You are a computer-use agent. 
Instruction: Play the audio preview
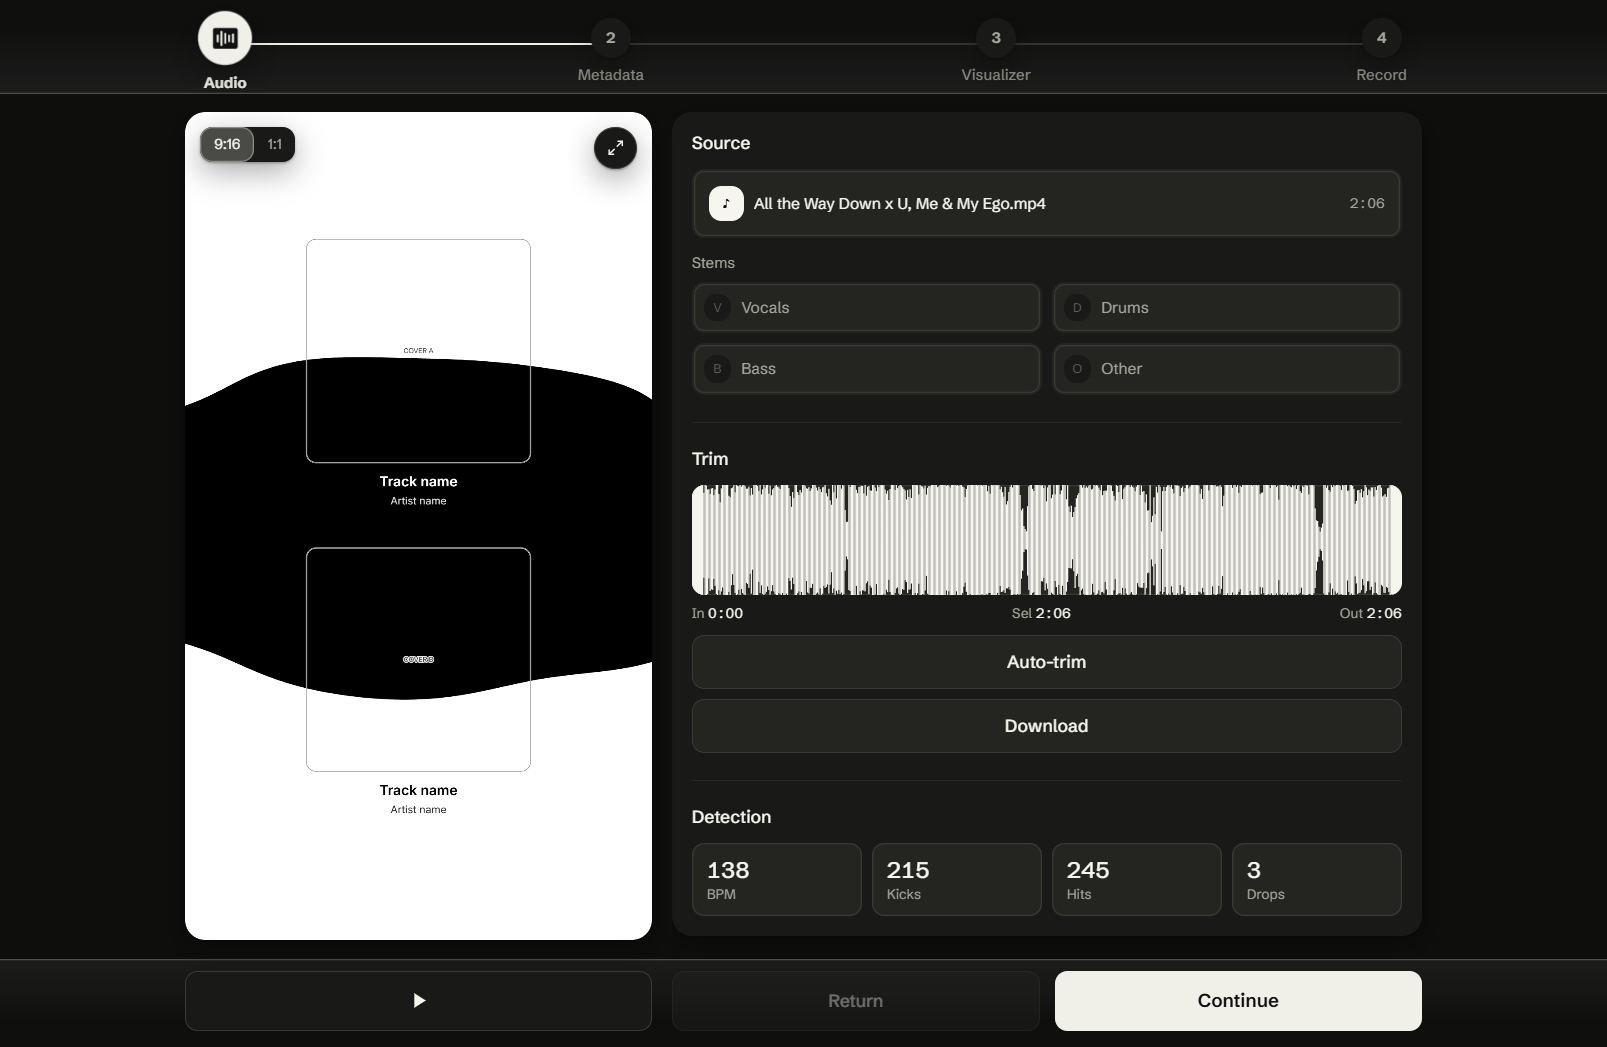418,1001
